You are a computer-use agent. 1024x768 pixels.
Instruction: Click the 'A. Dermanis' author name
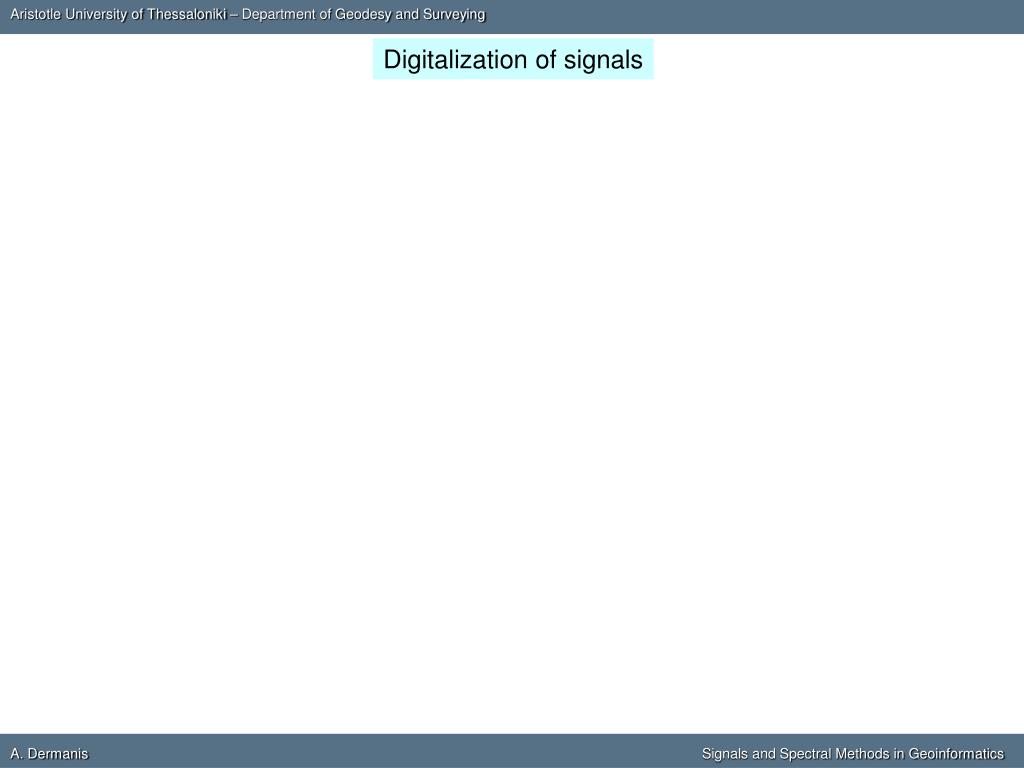(x=49, y=754)
